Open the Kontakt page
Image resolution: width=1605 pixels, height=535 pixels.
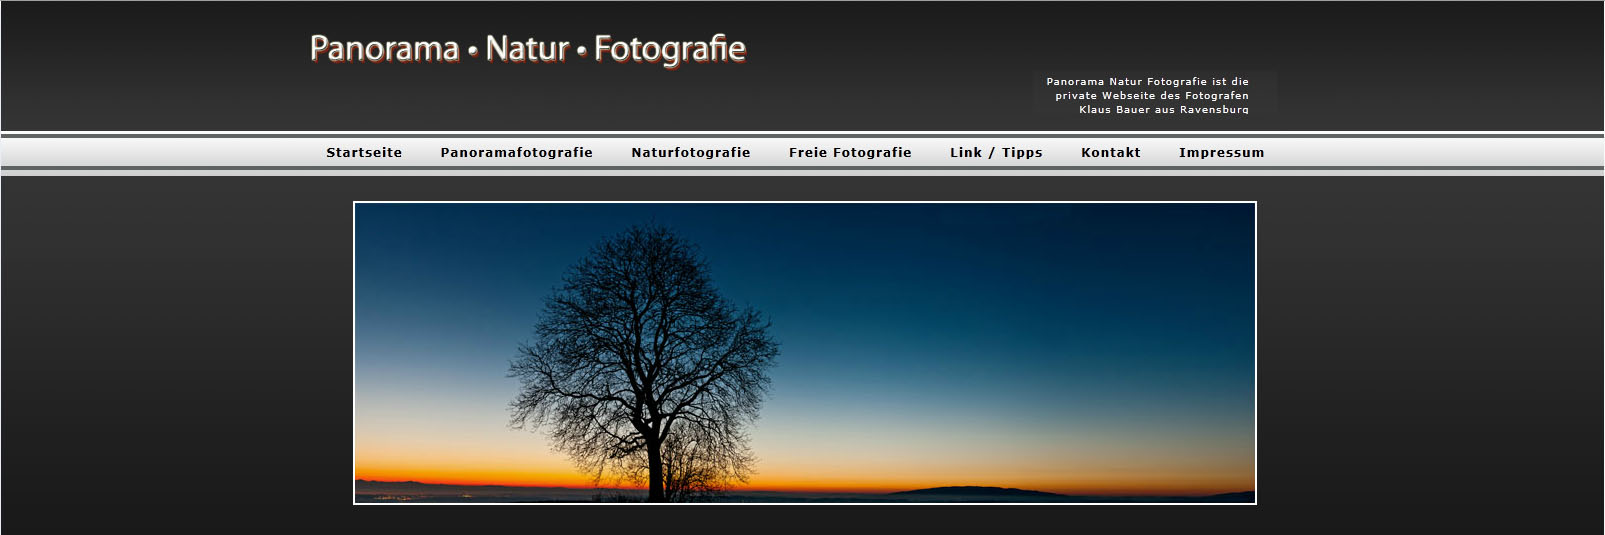1110,153
